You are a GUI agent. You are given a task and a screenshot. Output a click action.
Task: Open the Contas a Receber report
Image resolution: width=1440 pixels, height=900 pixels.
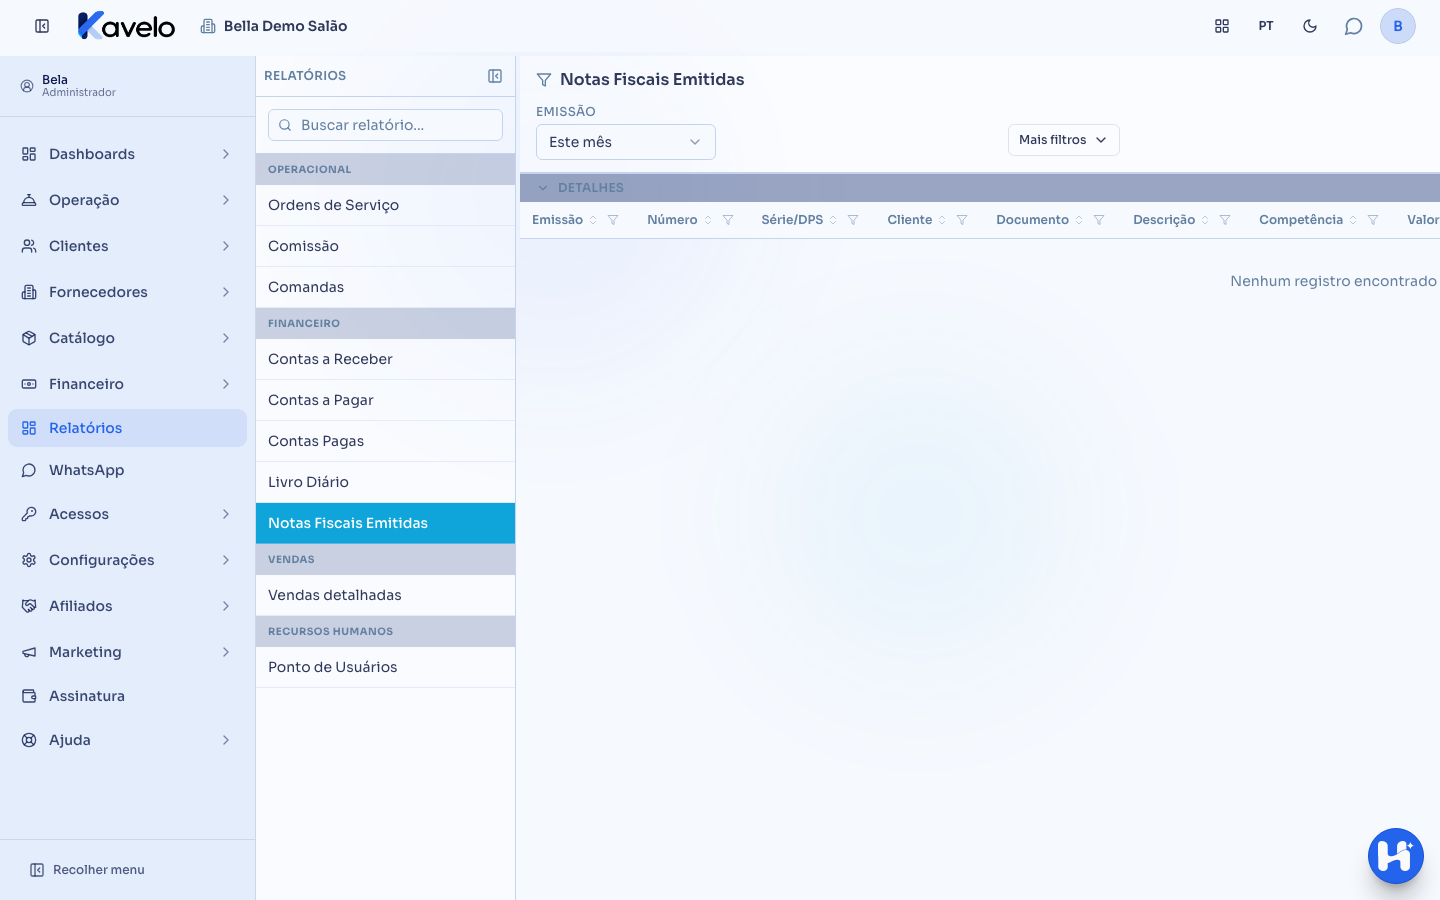pos(385,359)
